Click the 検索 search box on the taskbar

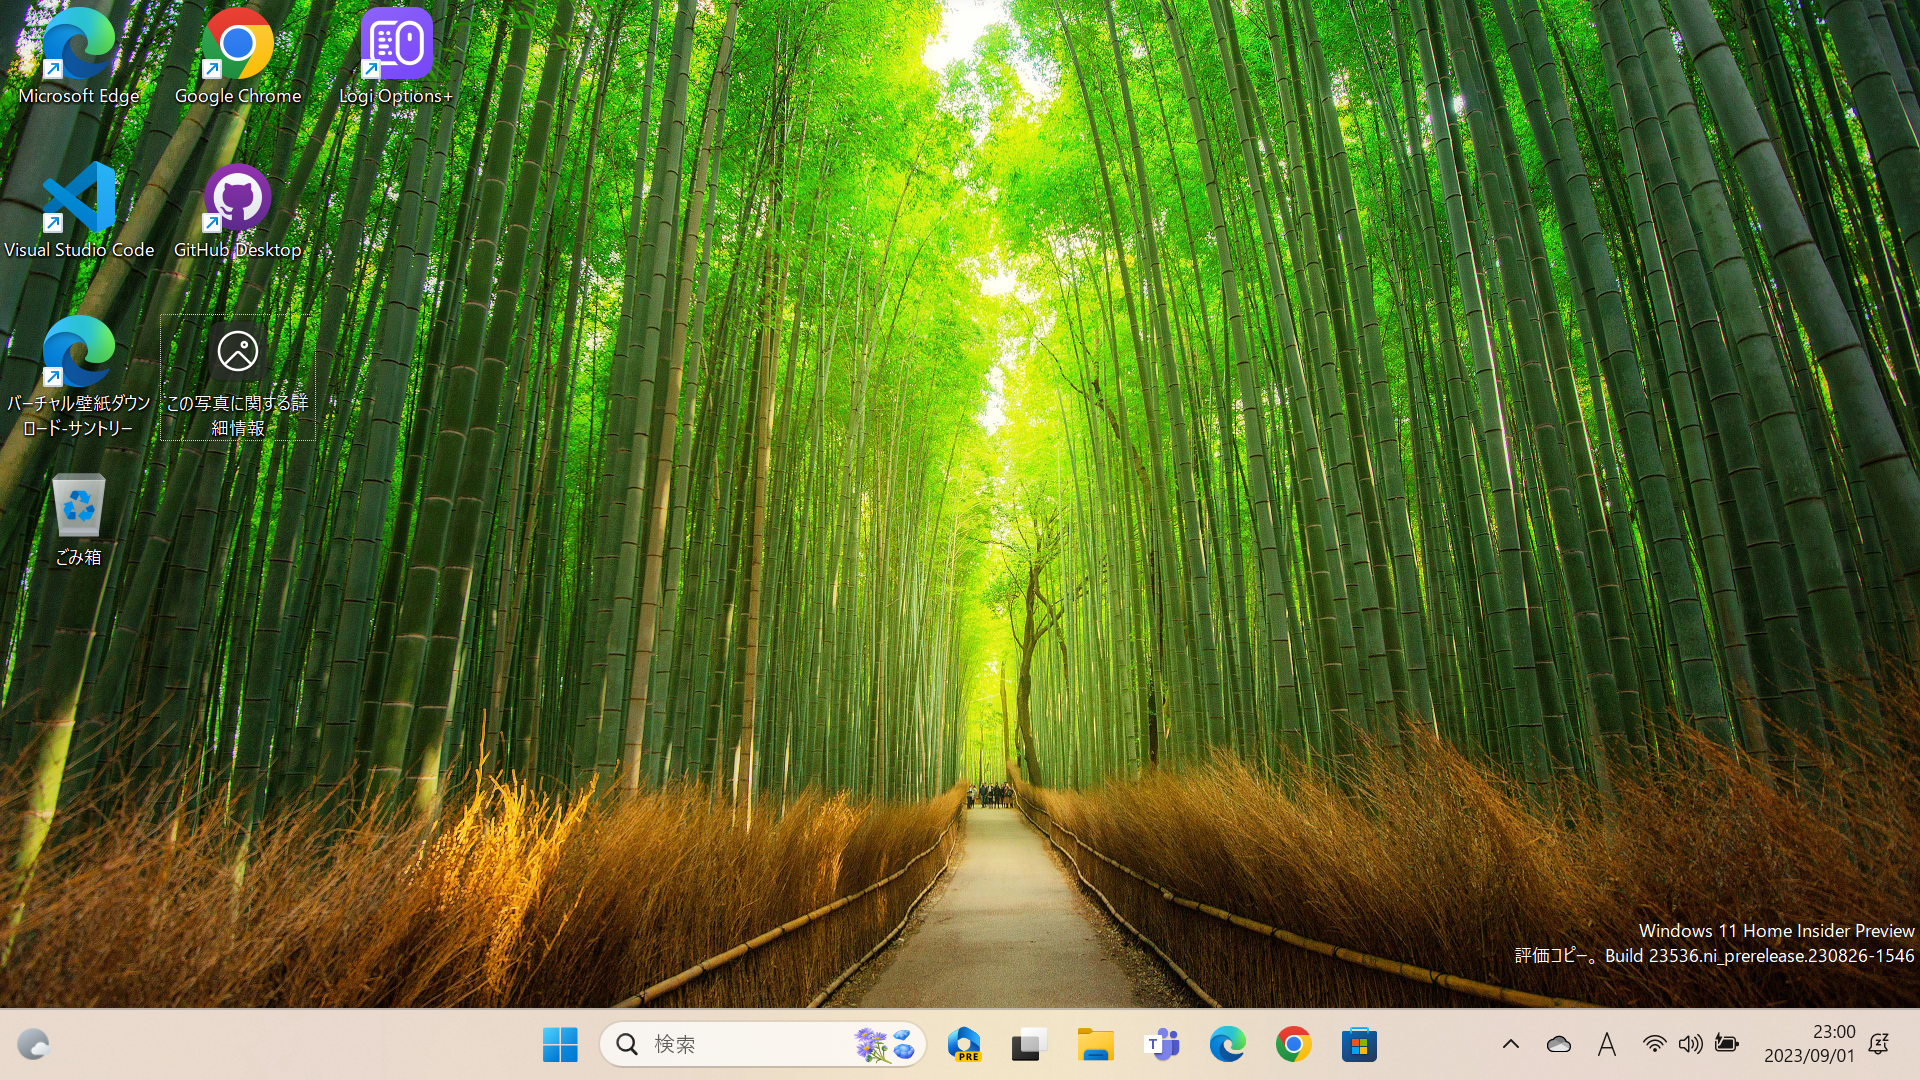(763, 1044)
